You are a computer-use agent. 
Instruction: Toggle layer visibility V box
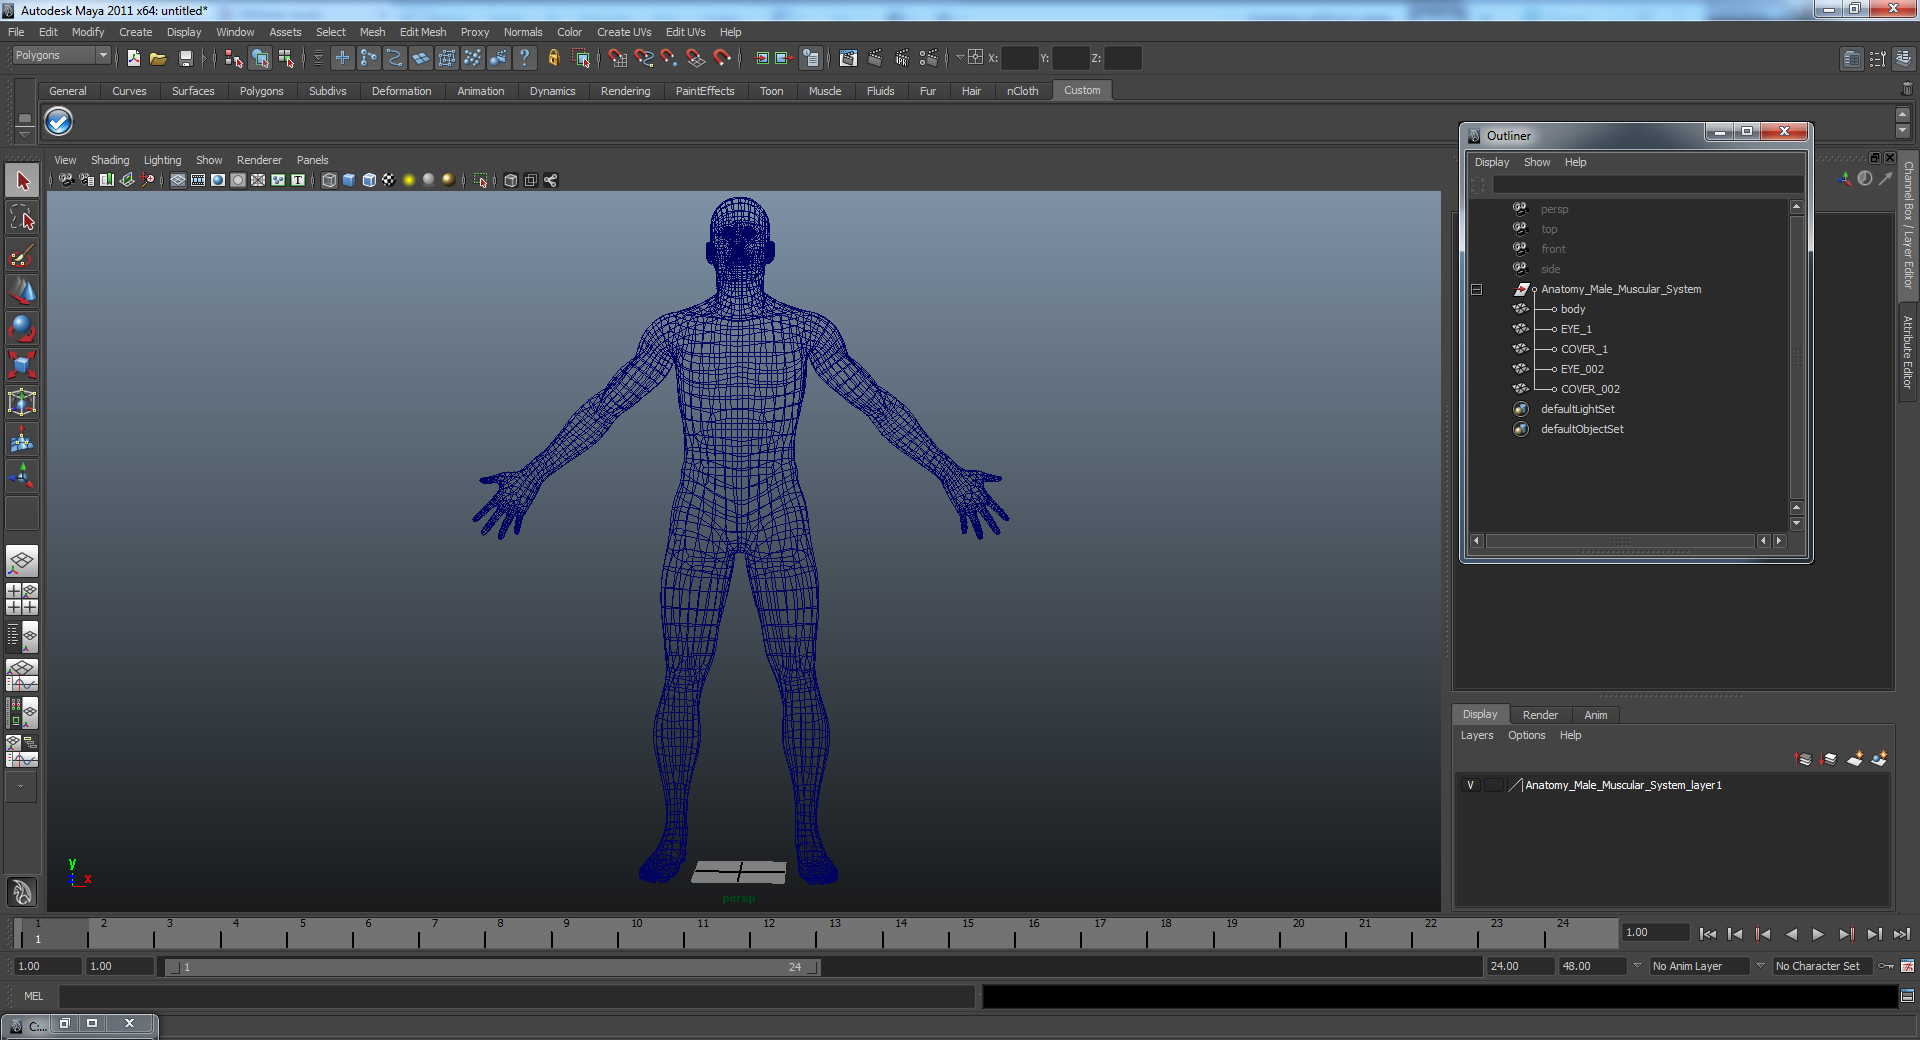click(1470, 785)
